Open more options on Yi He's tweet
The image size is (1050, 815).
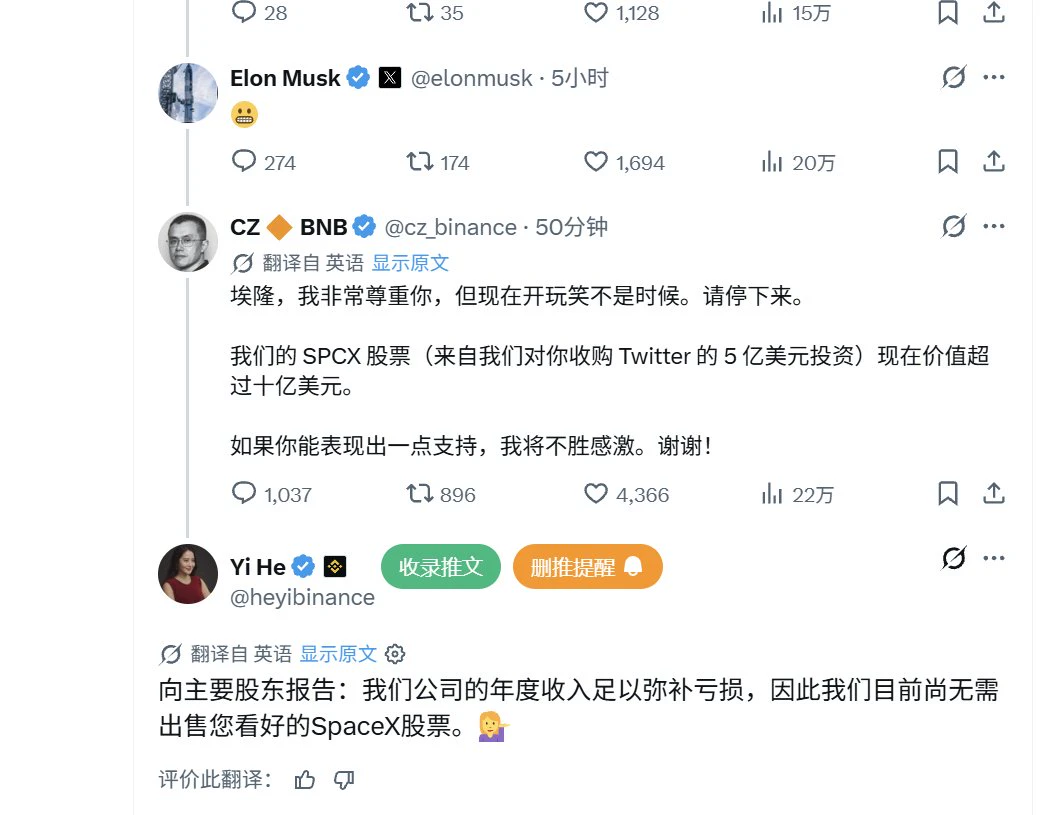tap(994, 558)
